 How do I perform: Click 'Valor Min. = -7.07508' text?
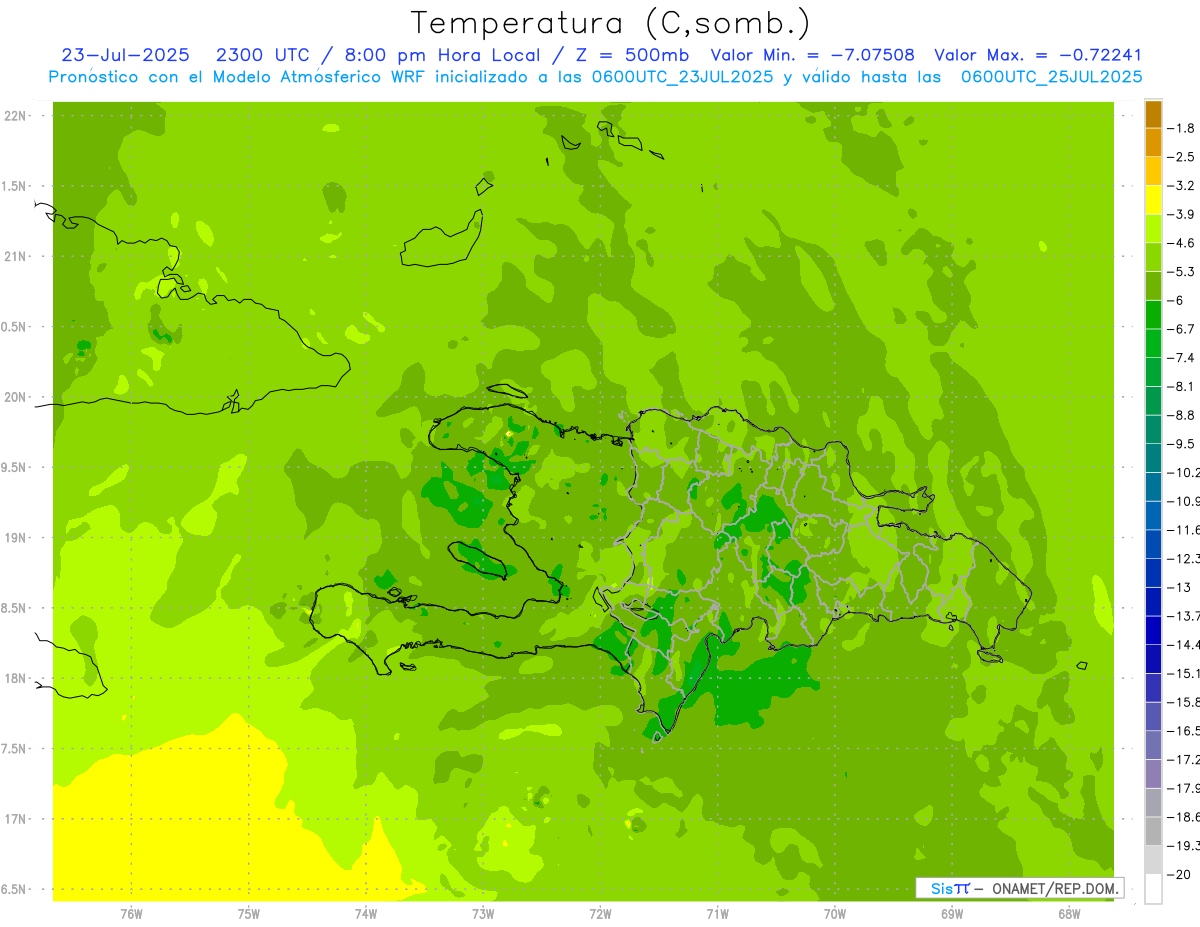click(812, 55)
